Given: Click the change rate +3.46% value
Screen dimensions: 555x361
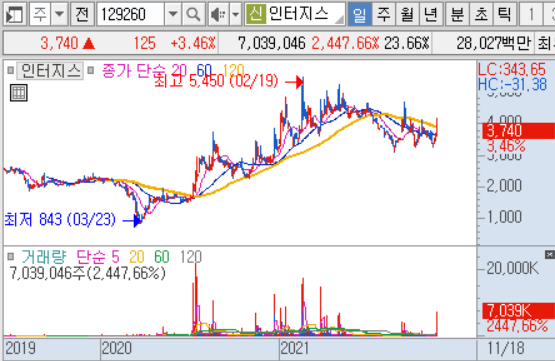Looking at the screenshot, I should 193,43.
